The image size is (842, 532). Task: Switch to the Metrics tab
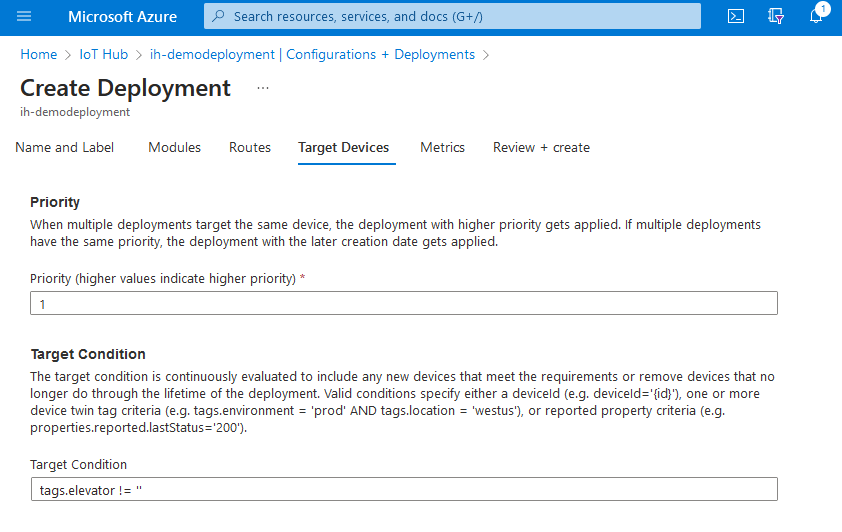tap(442, 147)
